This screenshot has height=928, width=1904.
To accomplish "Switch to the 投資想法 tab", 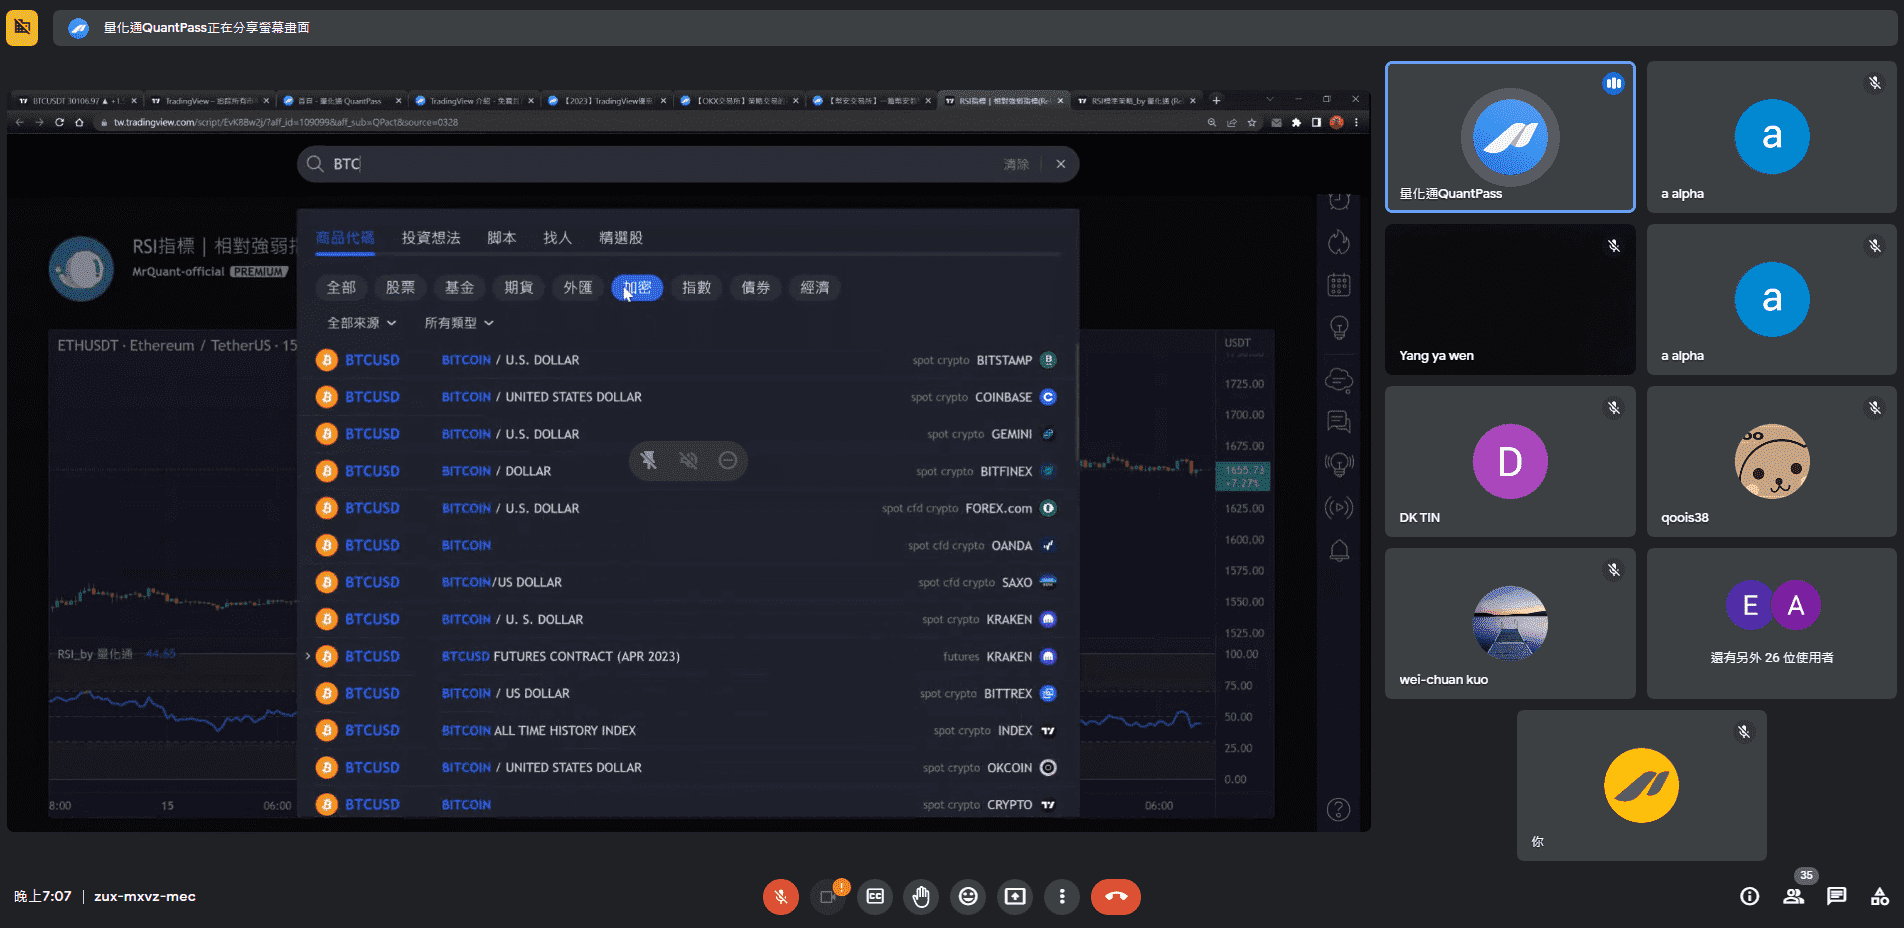I will pos(431,237).
